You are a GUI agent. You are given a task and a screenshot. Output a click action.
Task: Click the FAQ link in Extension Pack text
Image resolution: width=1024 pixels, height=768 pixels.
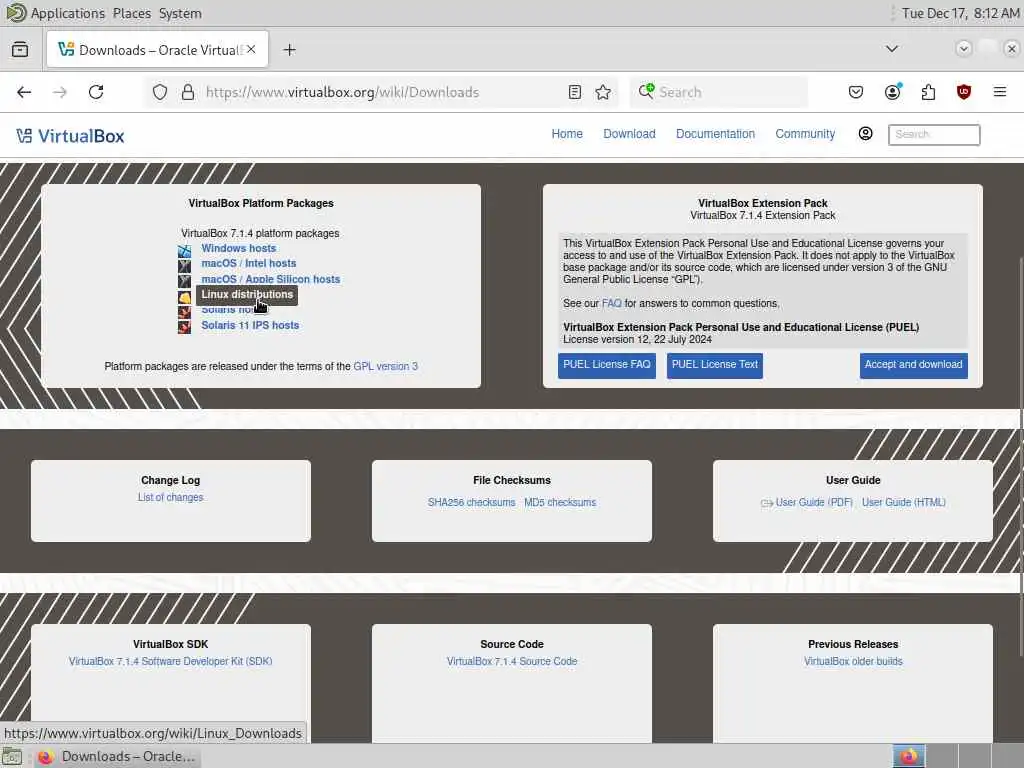612,304
